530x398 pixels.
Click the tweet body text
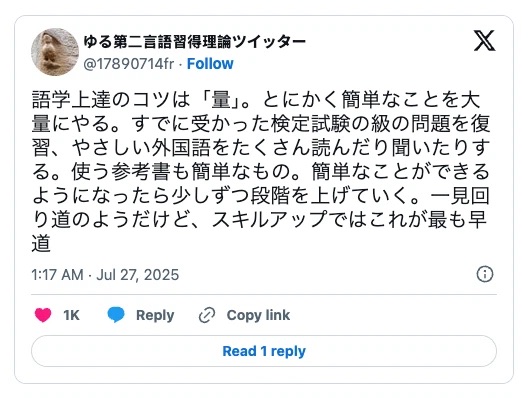261,171
